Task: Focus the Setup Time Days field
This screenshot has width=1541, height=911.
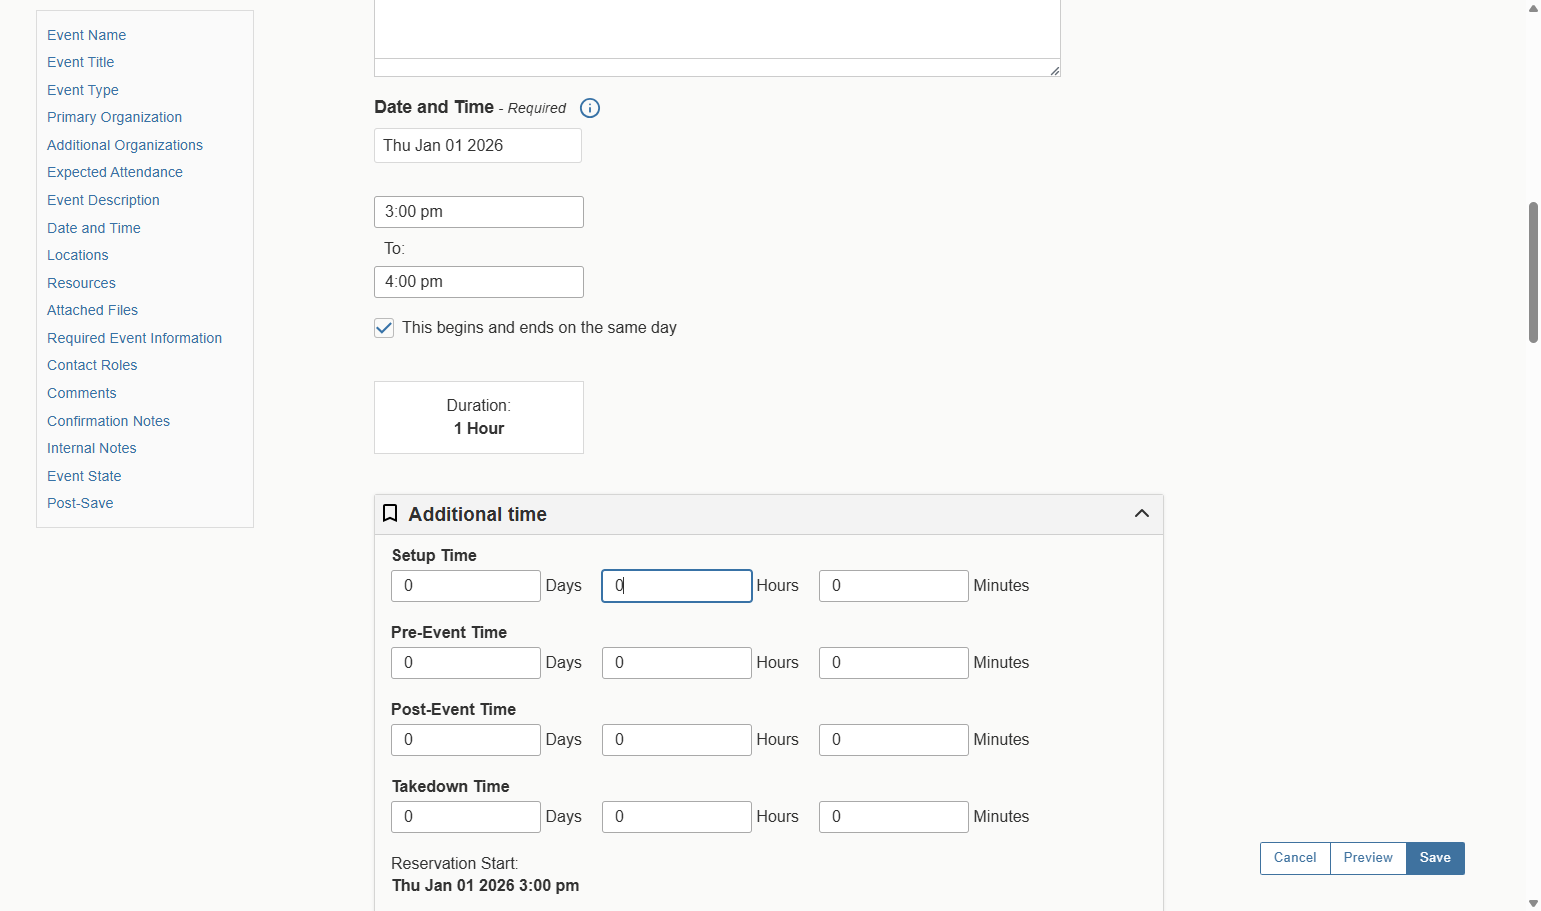Action: [466, 586]
